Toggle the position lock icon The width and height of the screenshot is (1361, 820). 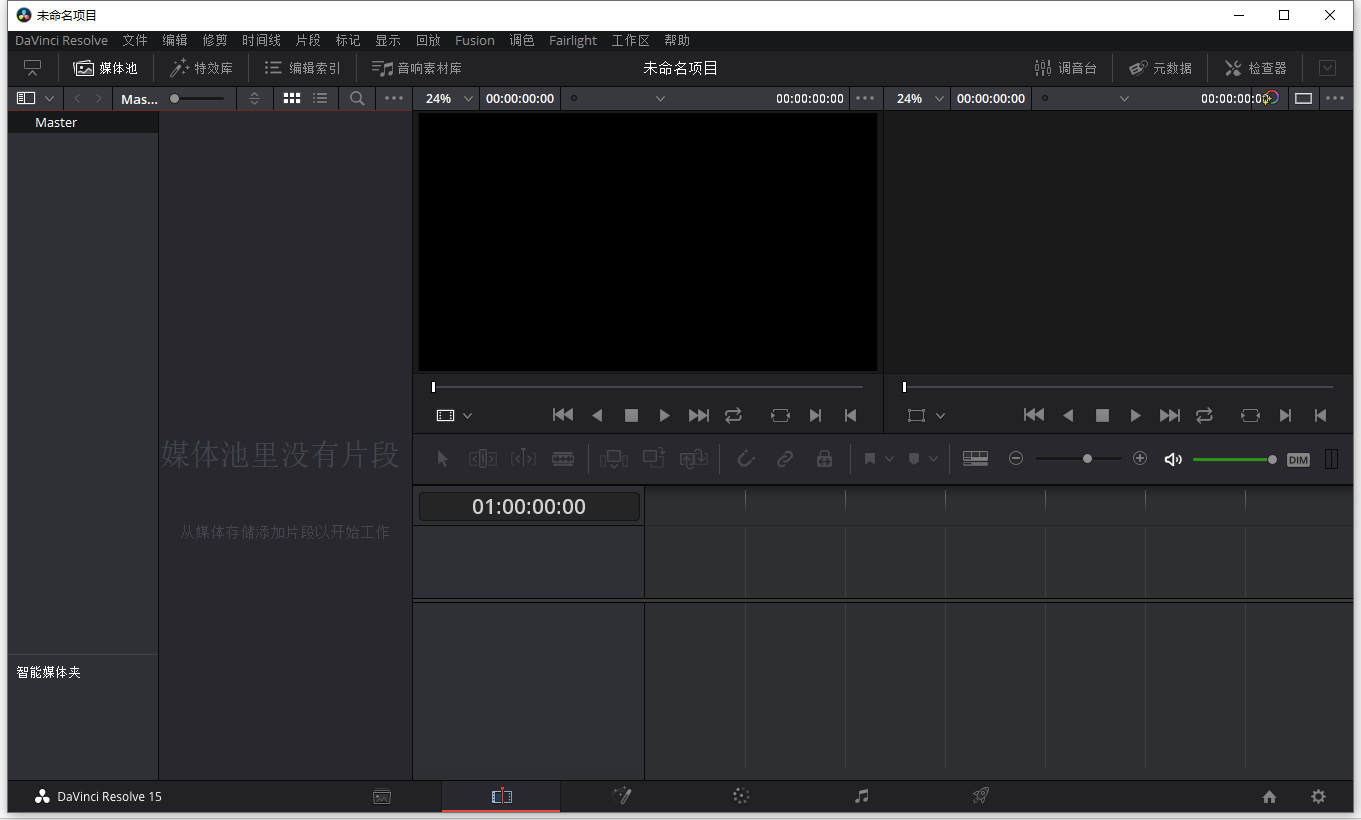824,458
